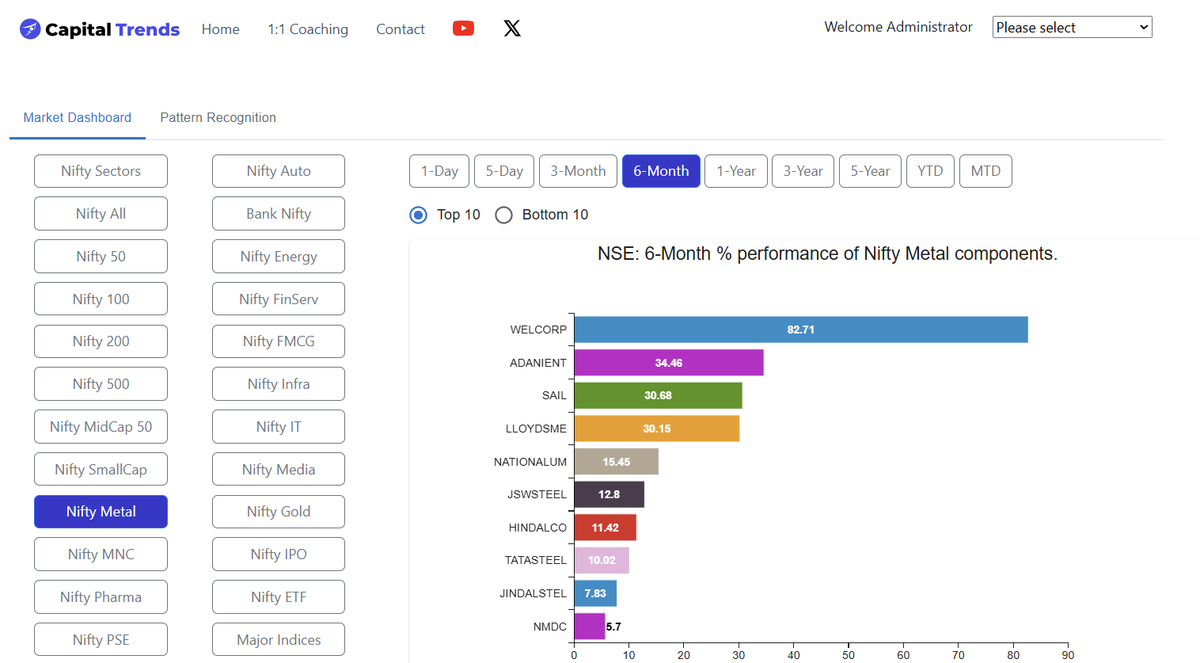Click the JINDALSTEL bar showing 7.83

[x=596, y=594]
